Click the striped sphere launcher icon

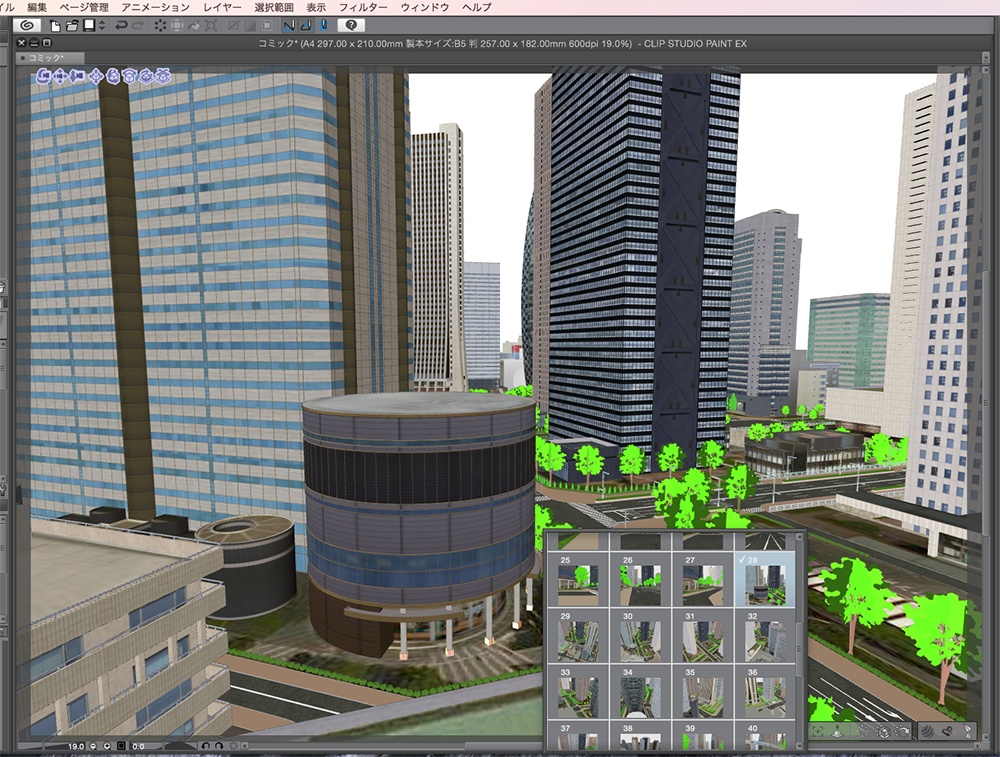[927, 731]
